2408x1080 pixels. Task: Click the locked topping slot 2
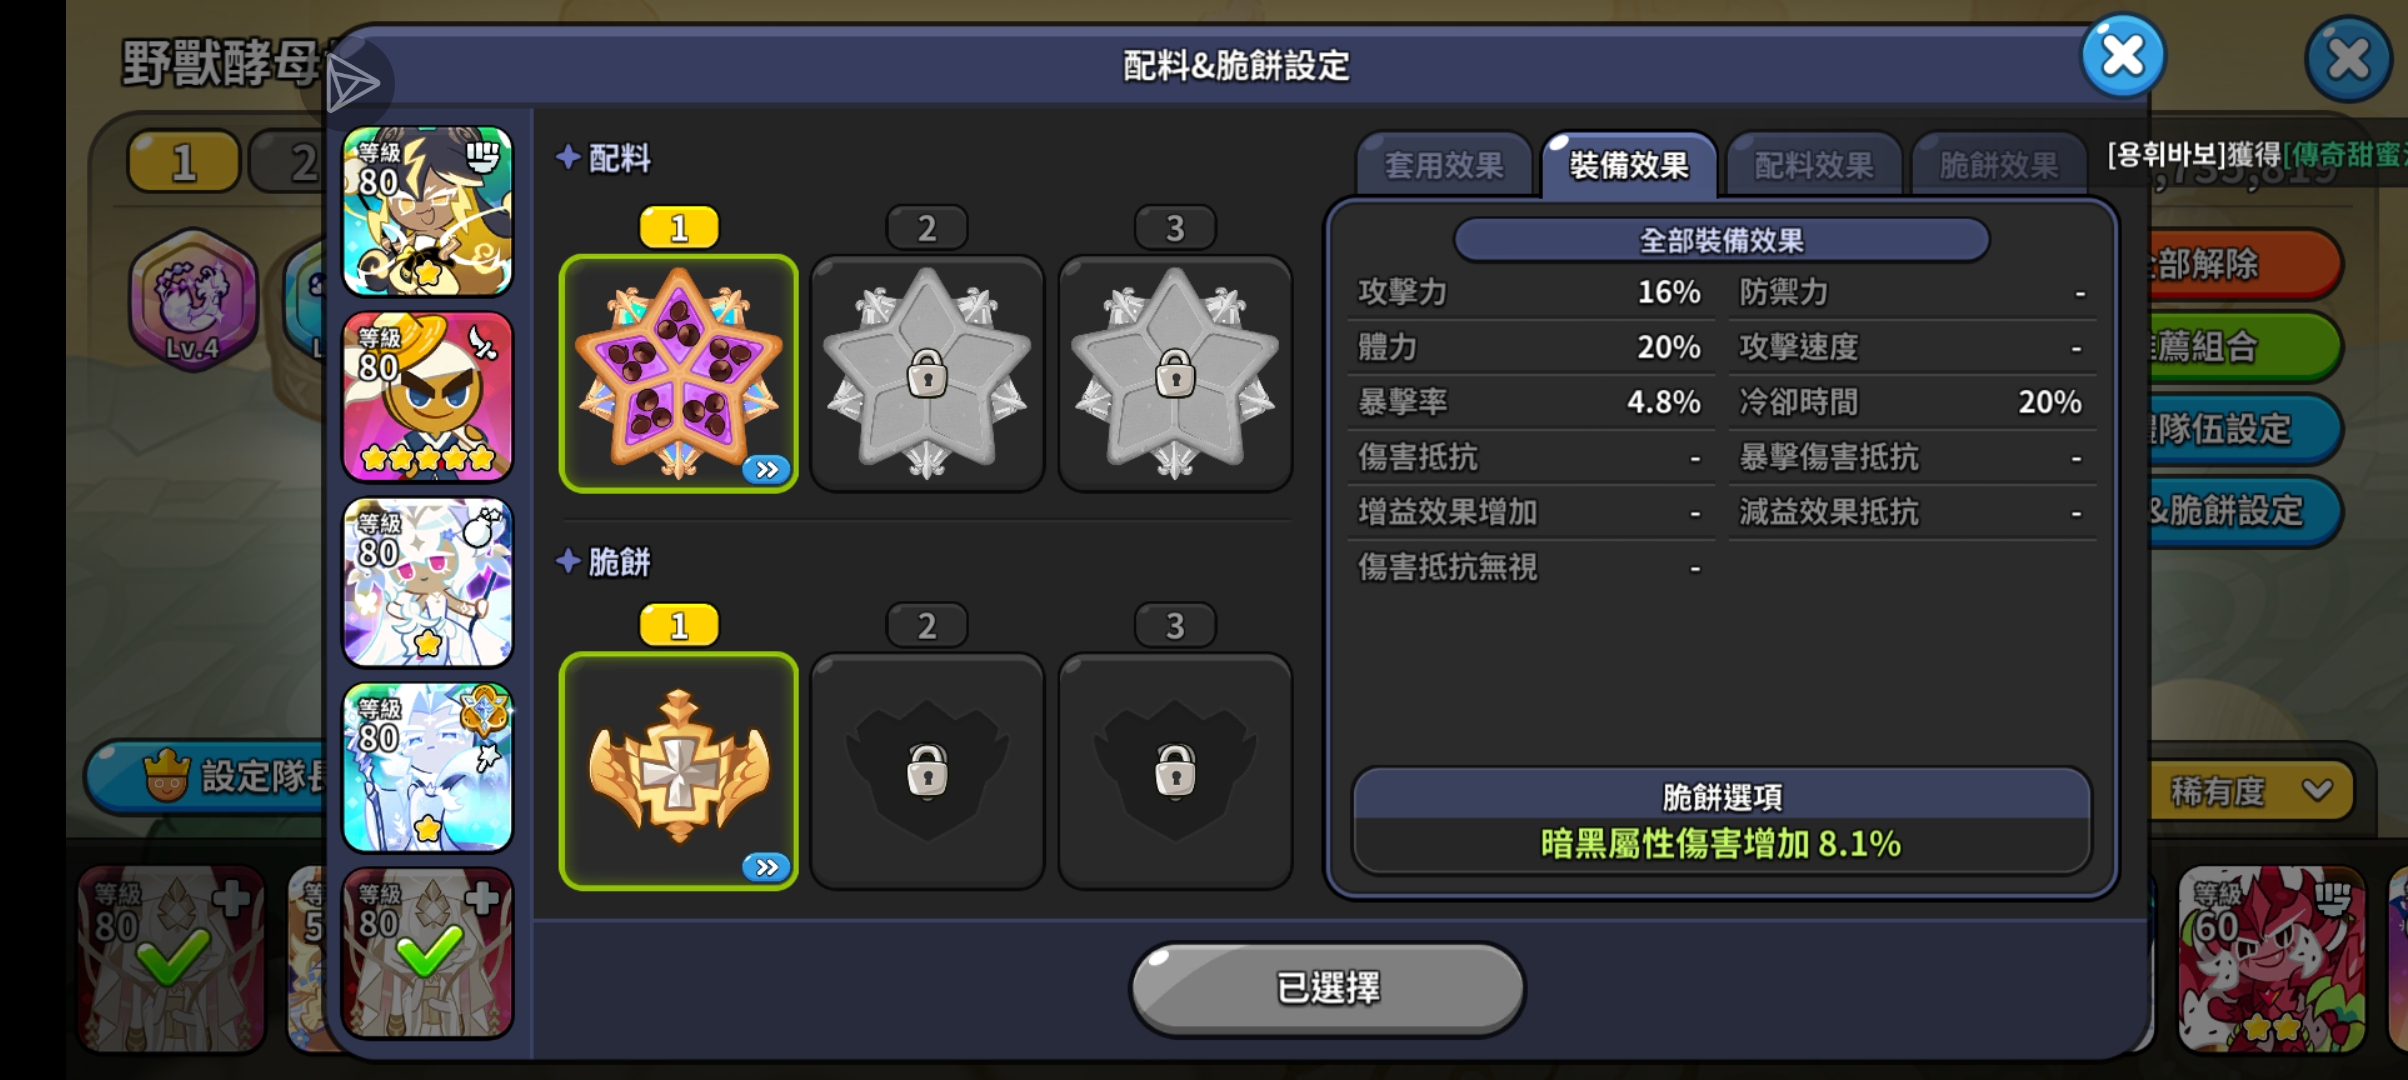[x=927, y=373]
